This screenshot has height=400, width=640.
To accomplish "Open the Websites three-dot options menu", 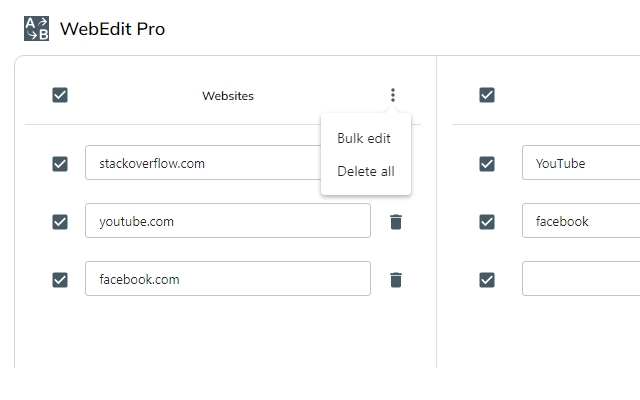I will pyautogui.click(x=393, y=96).
